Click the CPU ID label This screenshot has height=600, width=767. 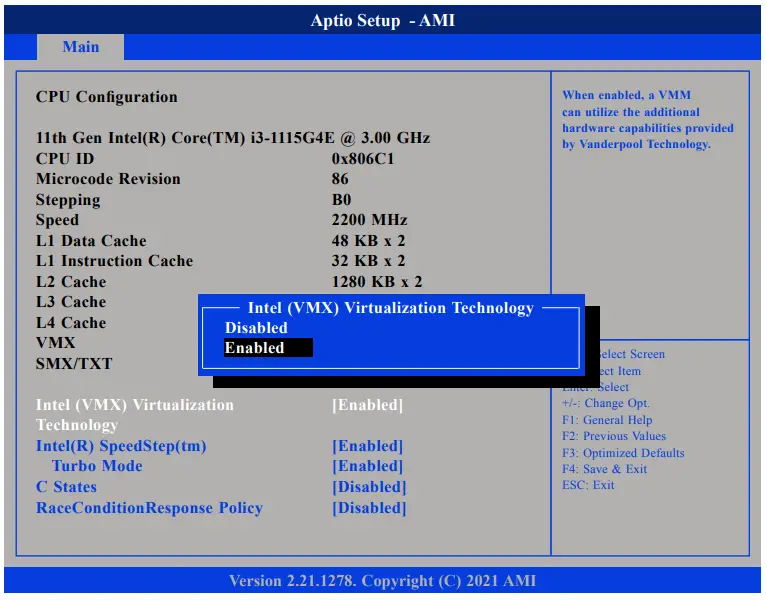pyautogui.click(x=65, y=159)
